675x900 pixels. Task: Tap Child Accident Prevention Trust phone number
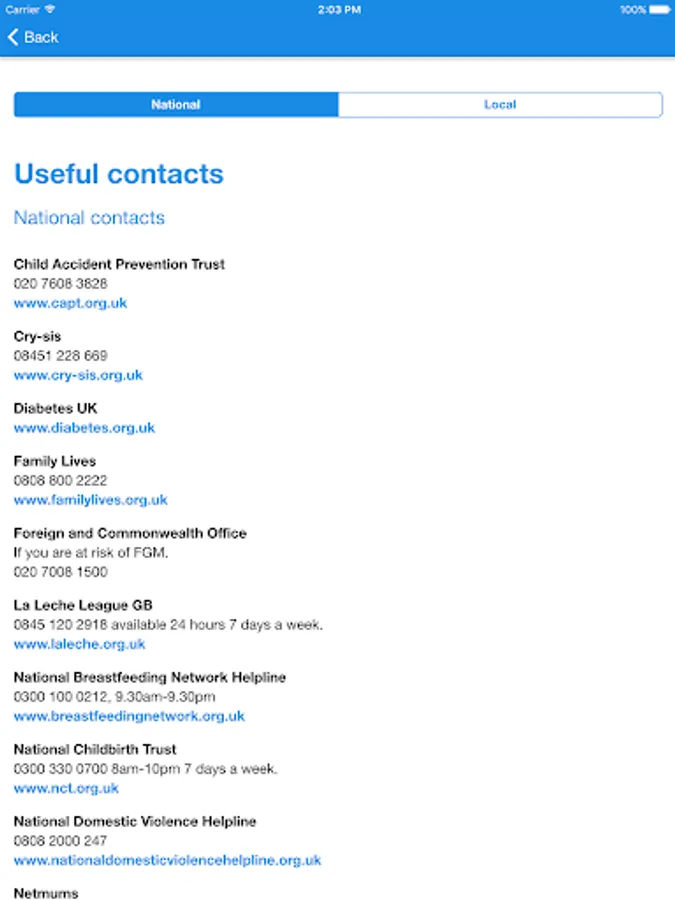click(x=60, y=284)
